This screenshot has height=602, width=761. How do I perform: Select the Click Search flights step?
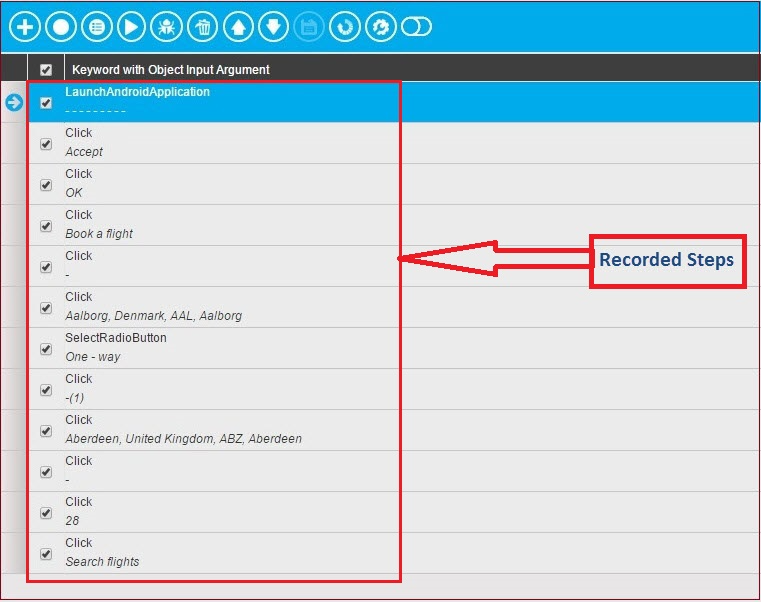click(x=214, y=552)
